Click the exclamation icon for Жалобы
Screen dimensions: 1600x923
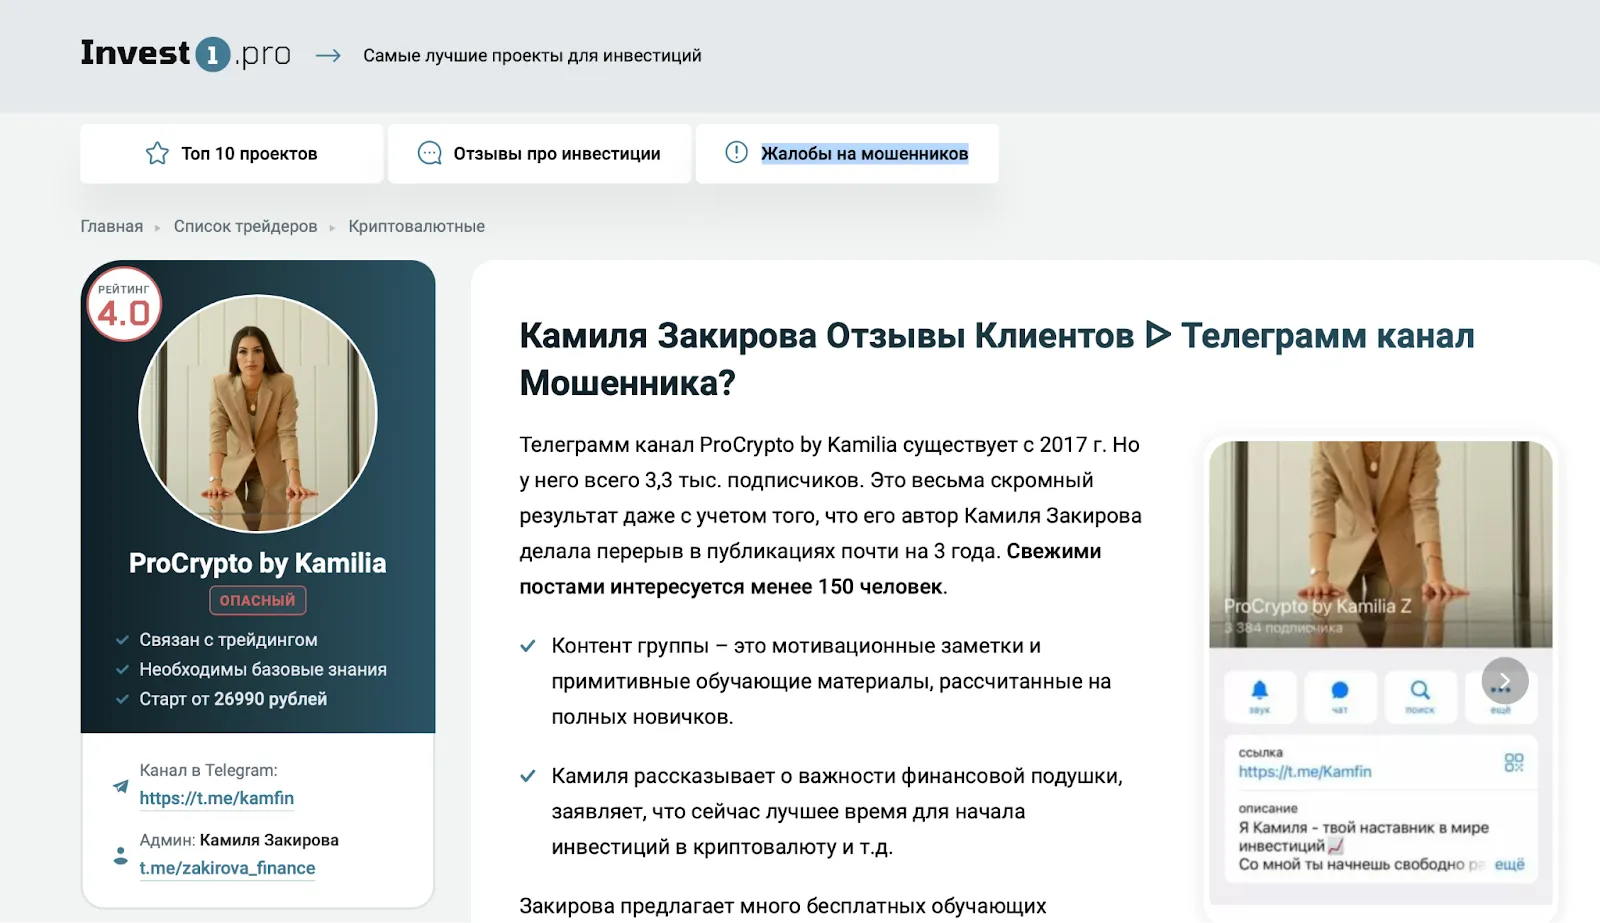(736, 152)
